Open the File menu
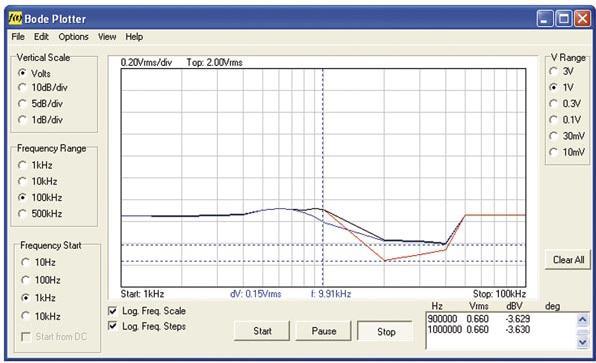The width and height of the screenshot is (596, 363). click(x=18, y=37)
